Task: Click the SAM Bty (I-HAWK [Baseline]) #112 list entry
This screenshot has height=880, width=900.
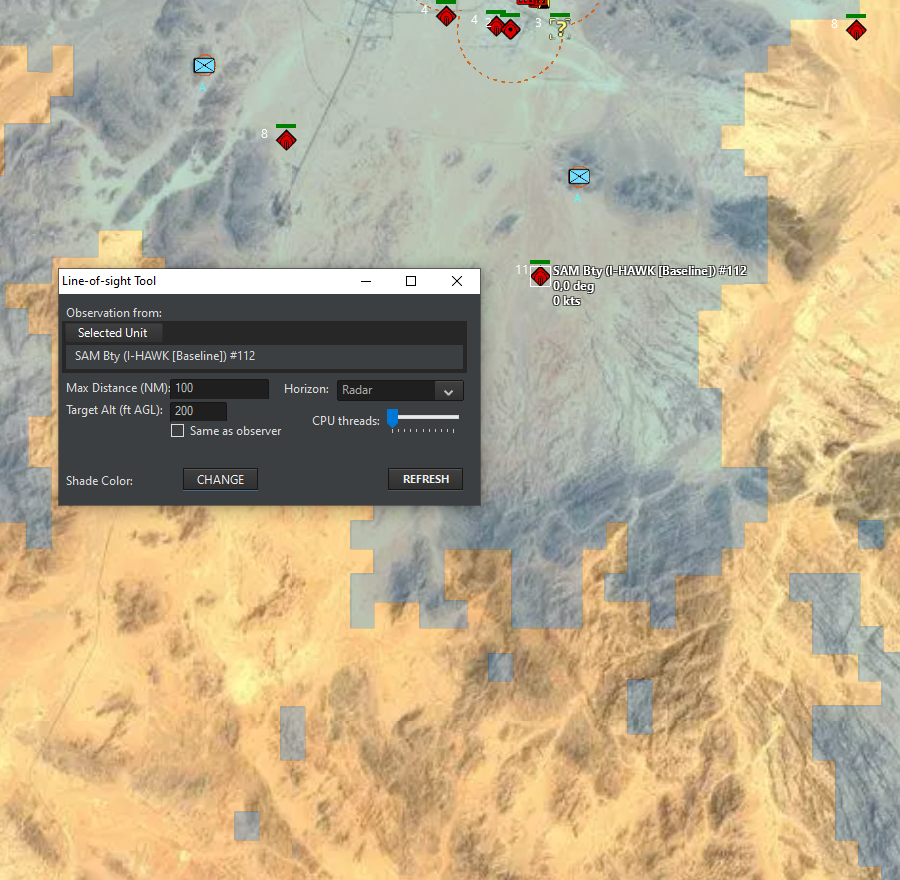Action: [x=264, y=356]
